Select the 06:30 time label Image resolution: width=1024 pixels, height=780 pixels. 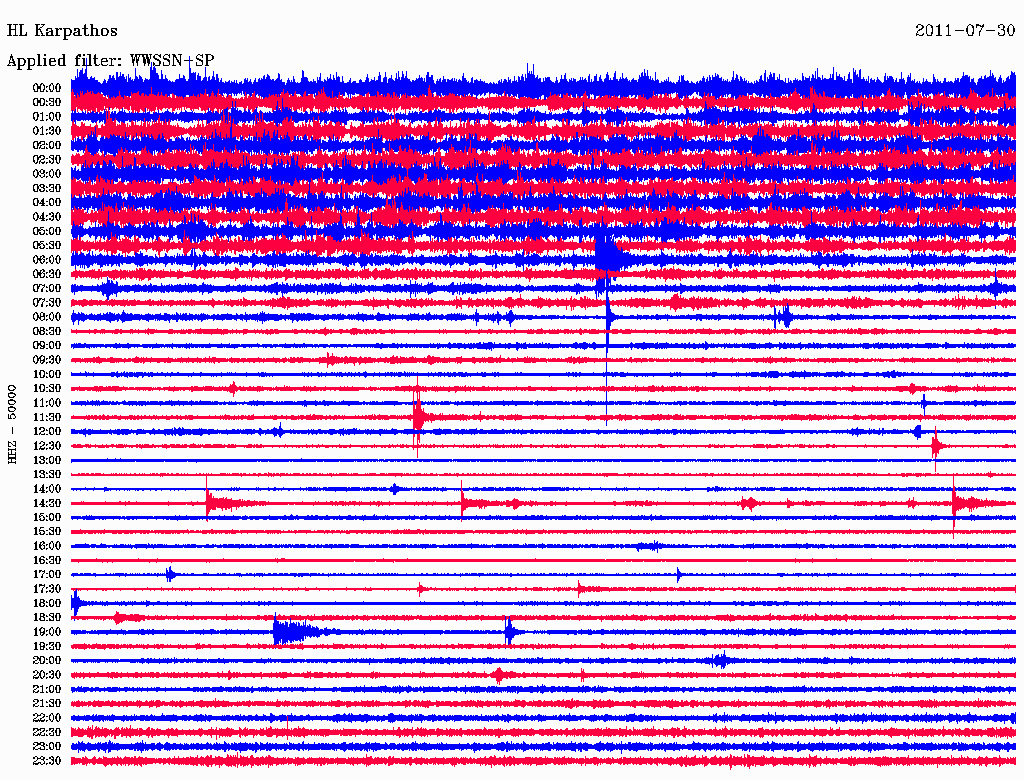pyautogui.click(x=47, y=274)
